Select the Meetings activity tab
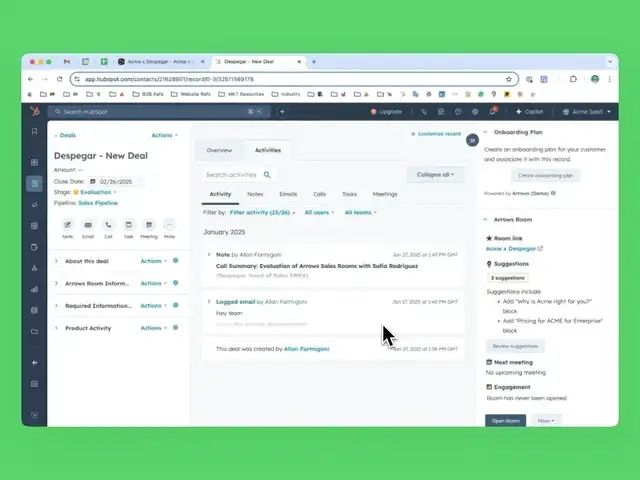640x480 pixels. 385,194
